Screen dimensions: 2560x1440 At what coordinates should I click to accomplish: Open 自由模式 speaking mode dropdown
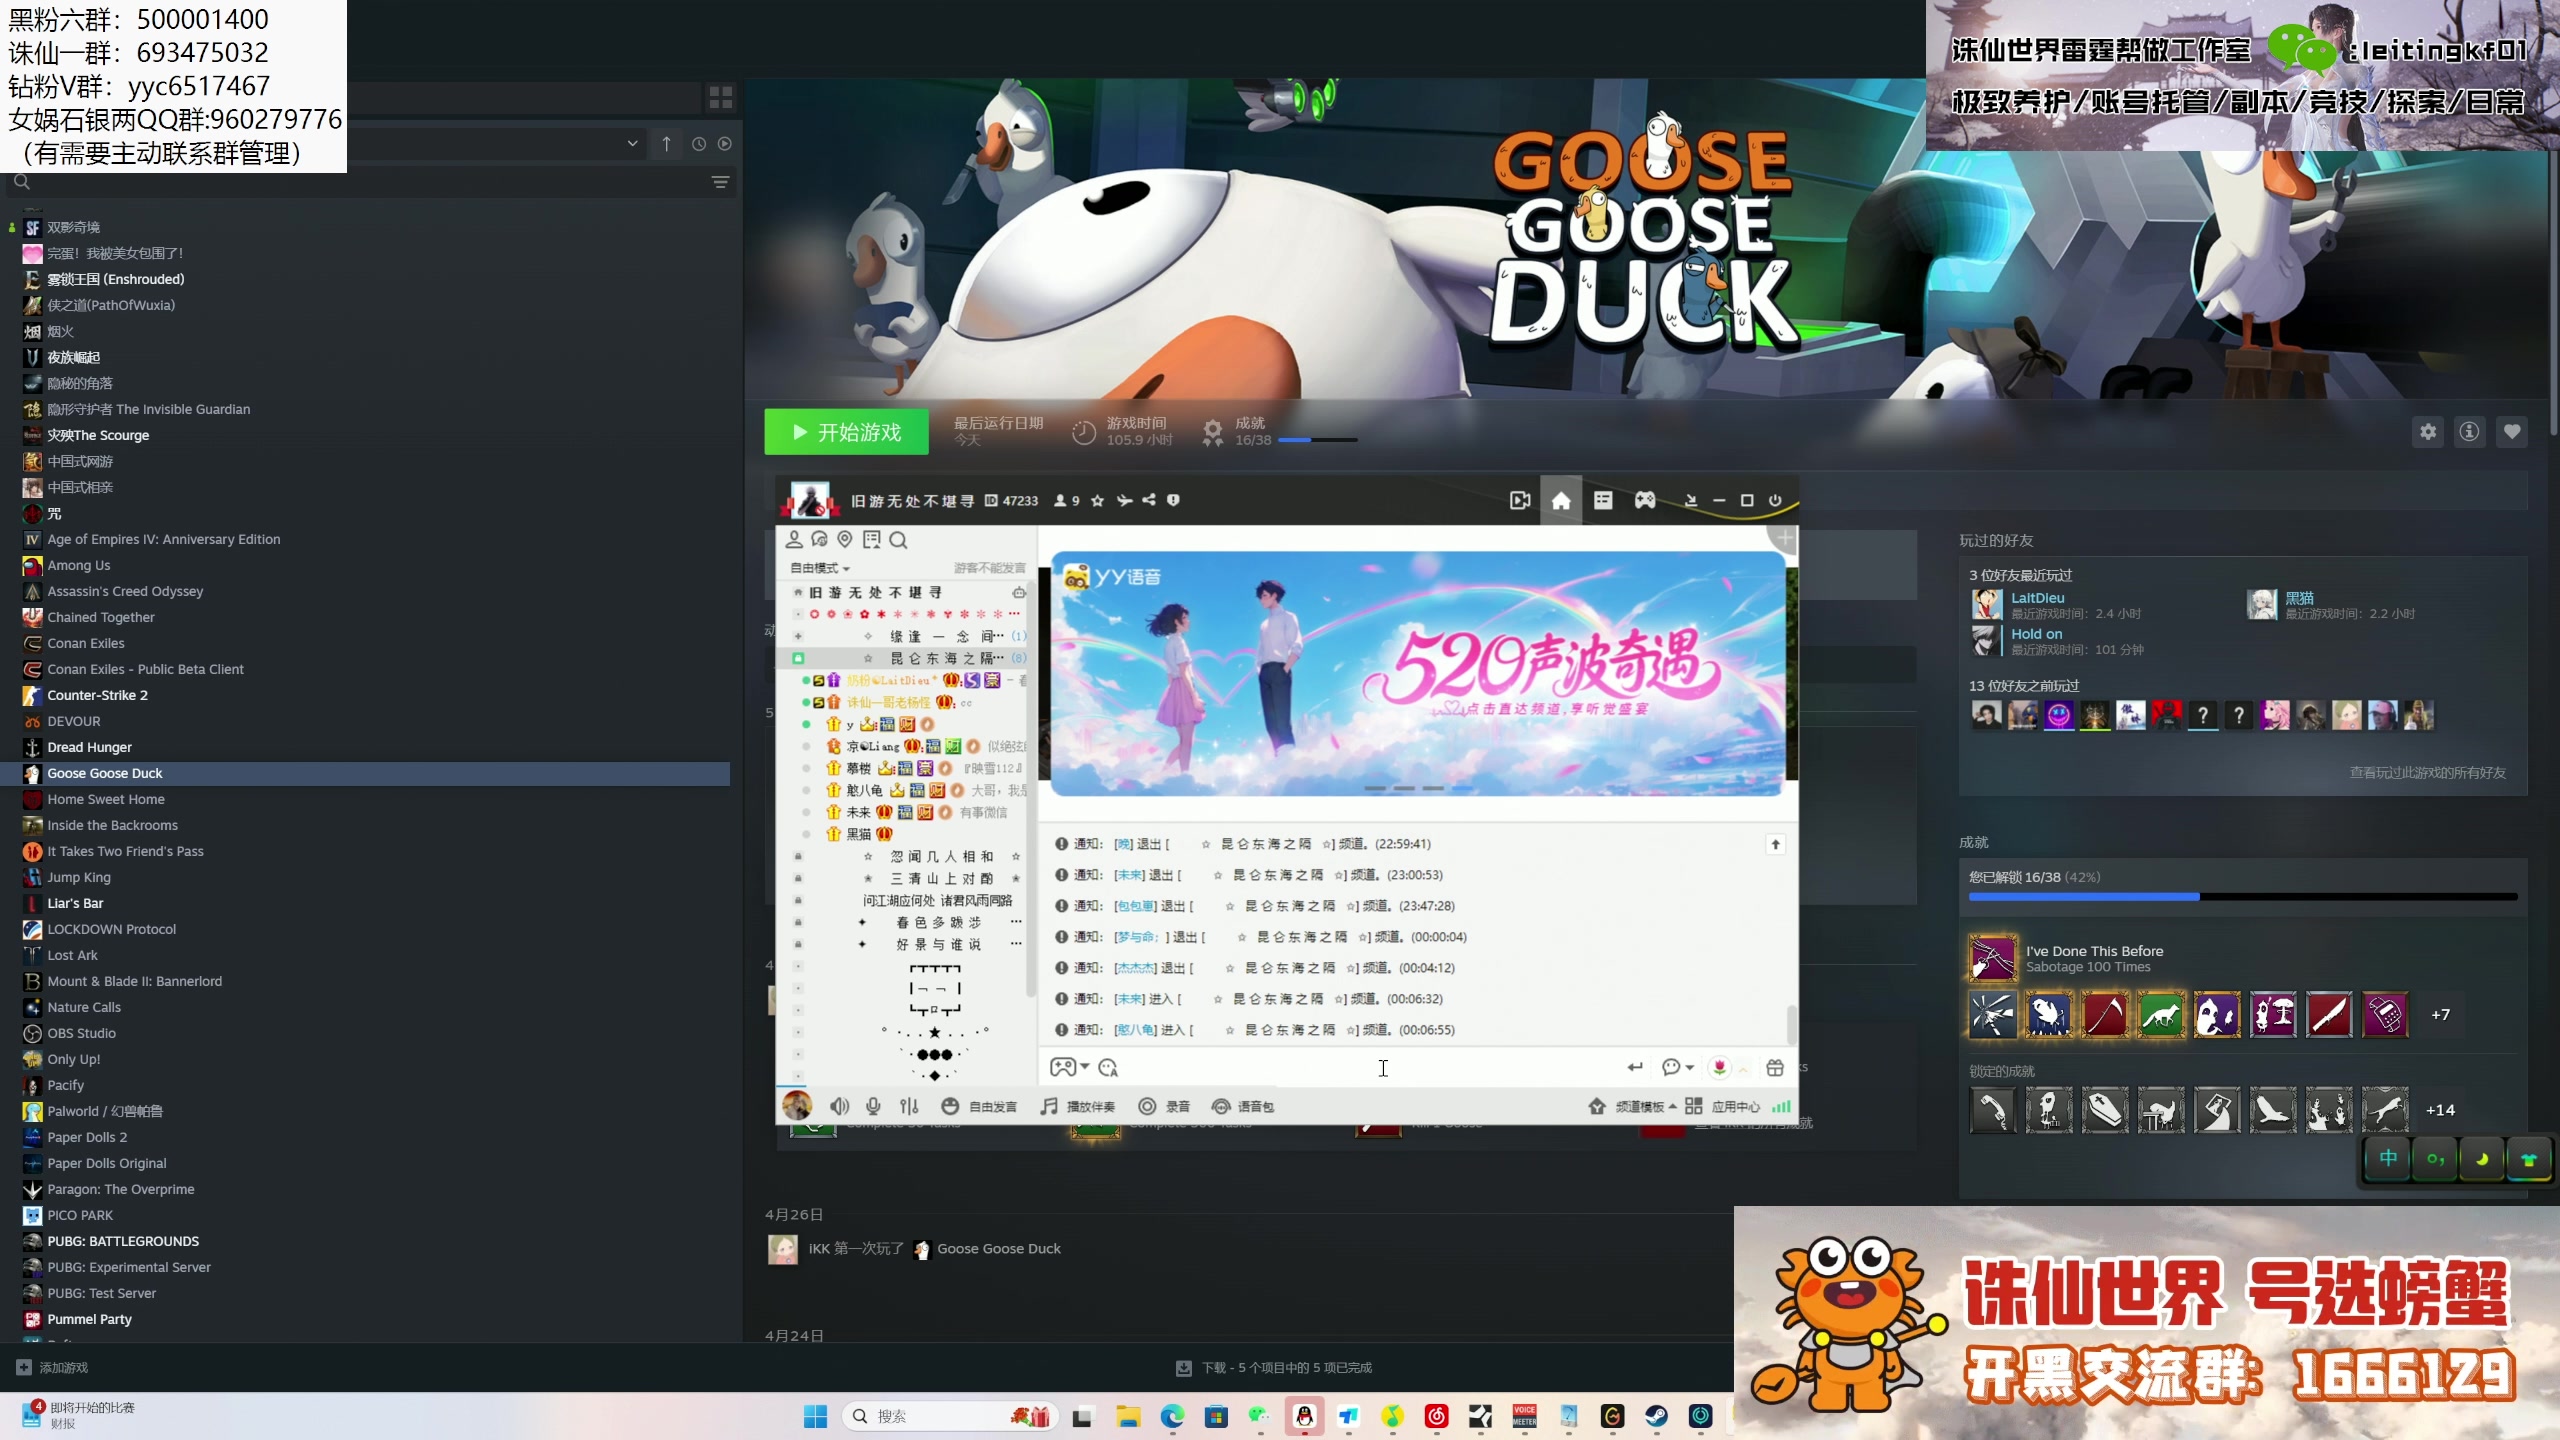tap(820, 568)
